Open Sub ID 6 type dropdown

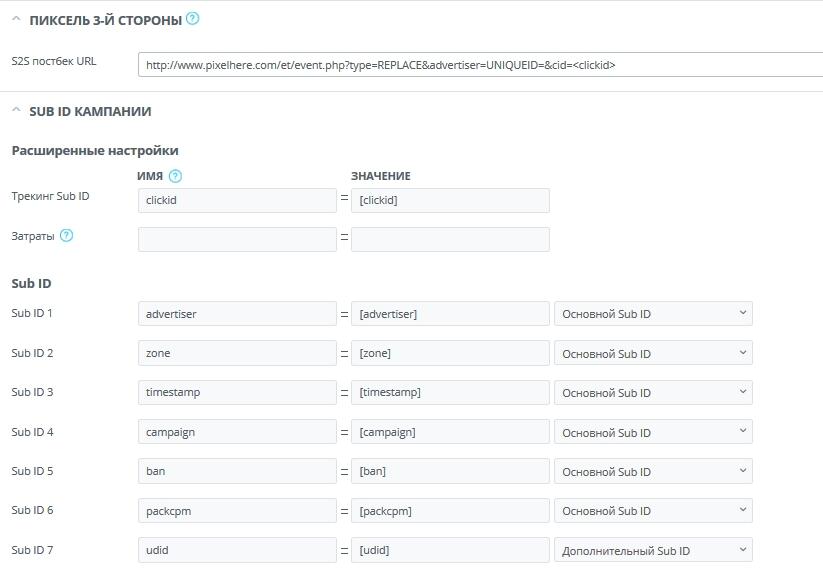click(653, 511)
